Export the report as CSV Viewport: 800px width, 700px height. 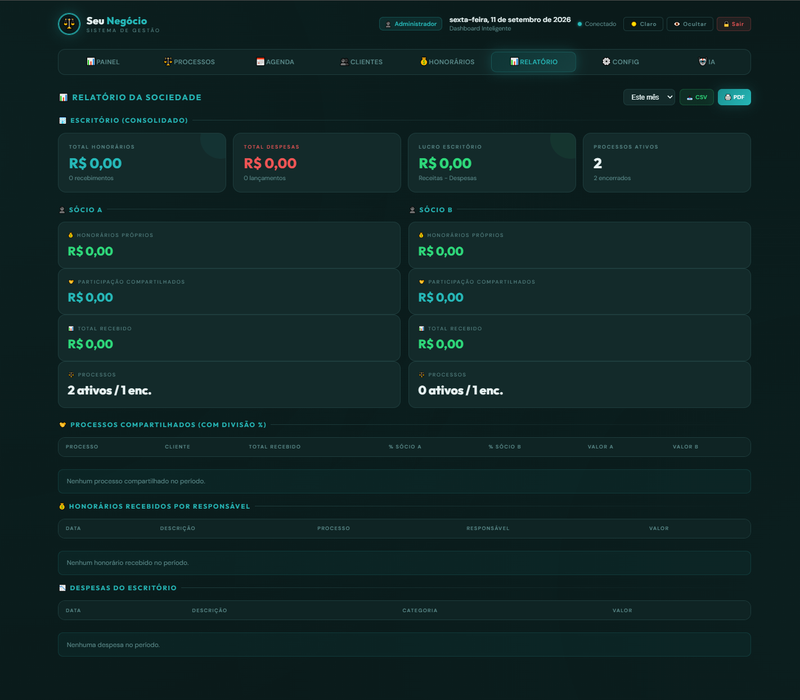[x=696, y=97]
